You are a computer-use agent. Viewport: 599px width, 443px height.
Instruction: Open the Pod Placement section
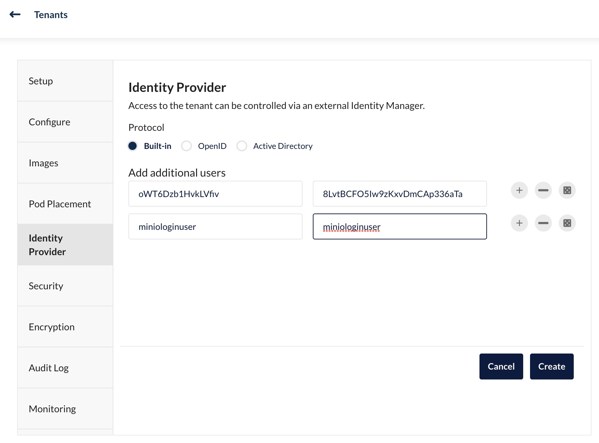(x=65, y=204)
